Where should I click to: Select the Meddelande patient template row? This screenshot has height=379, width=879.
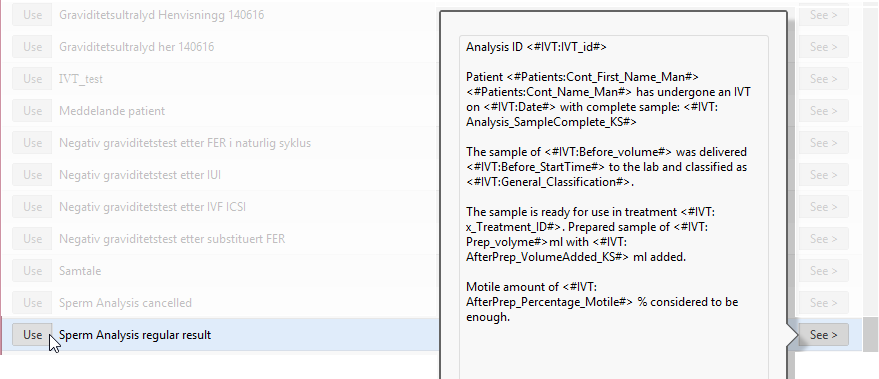pyautogui.click(x=432, y=111)
